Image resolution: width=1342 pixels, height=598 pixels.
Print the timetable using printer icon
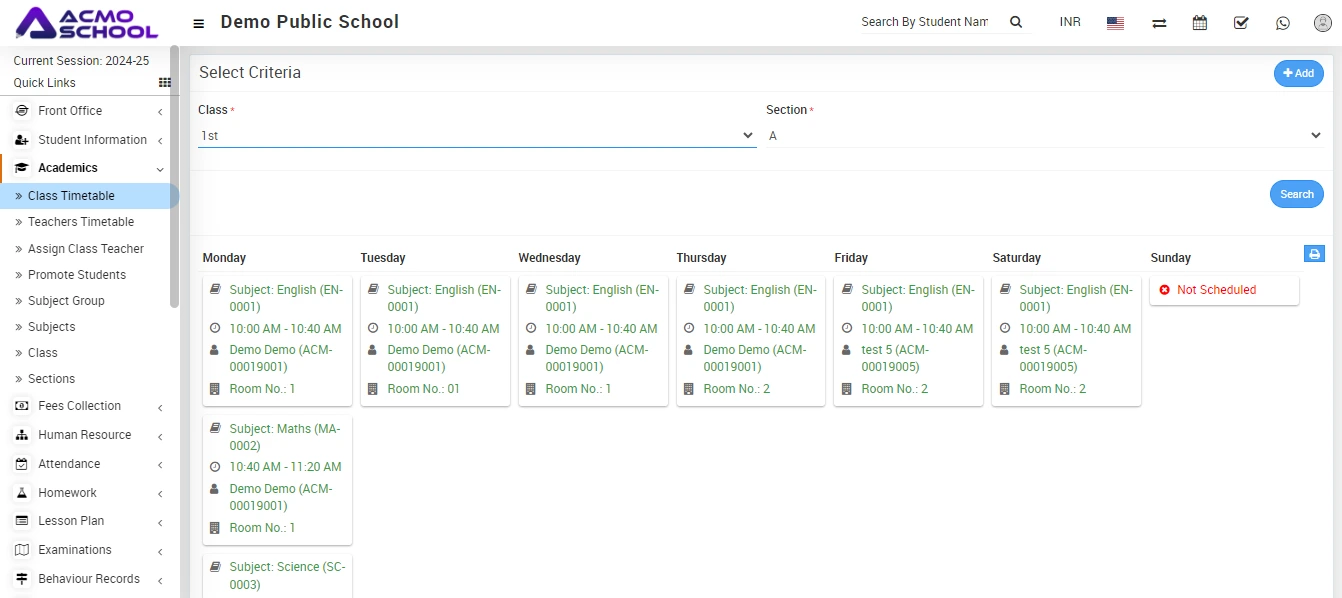point(1314,254)
